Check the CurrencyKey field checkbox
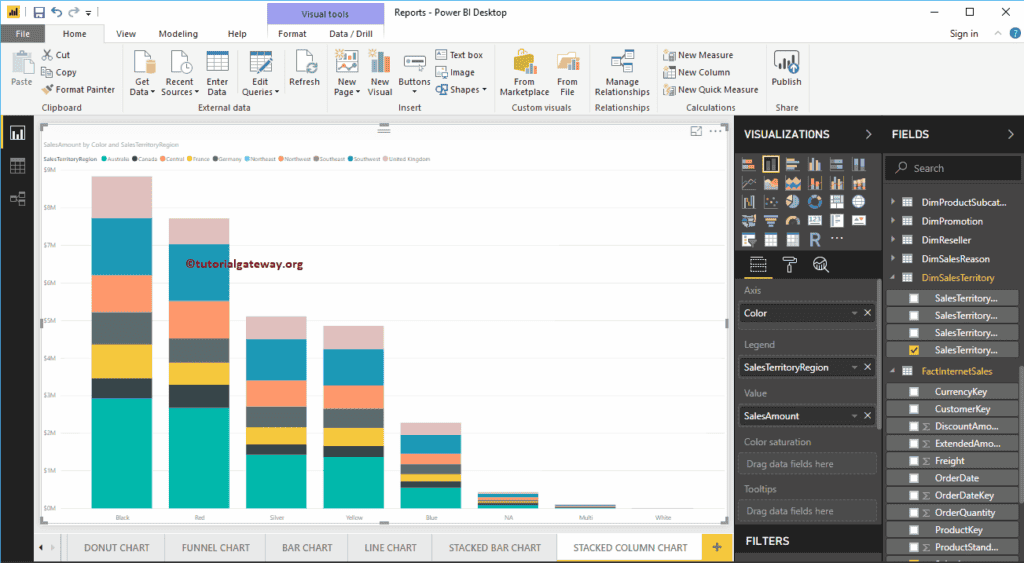The height and width of the screenshot is (563, 1024). pyautogui.click(x=914, y=392)
